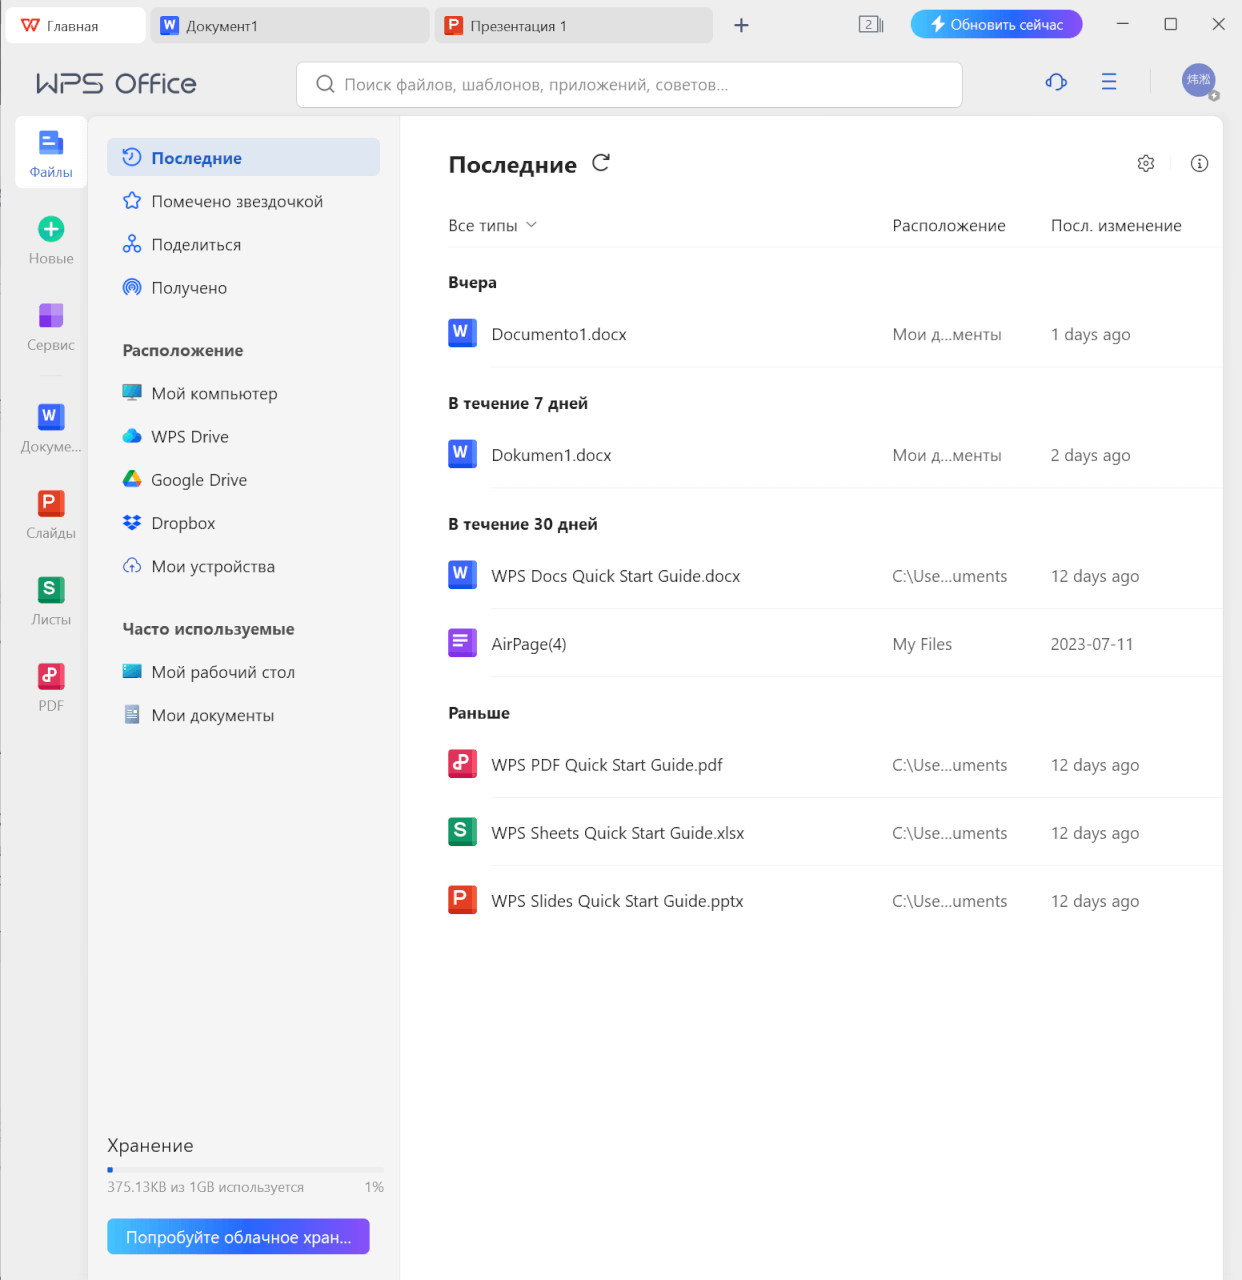This screenshot has height=1280, width=1242.
Task: Open customer support via headset icon
Action: pos(1056,82)
